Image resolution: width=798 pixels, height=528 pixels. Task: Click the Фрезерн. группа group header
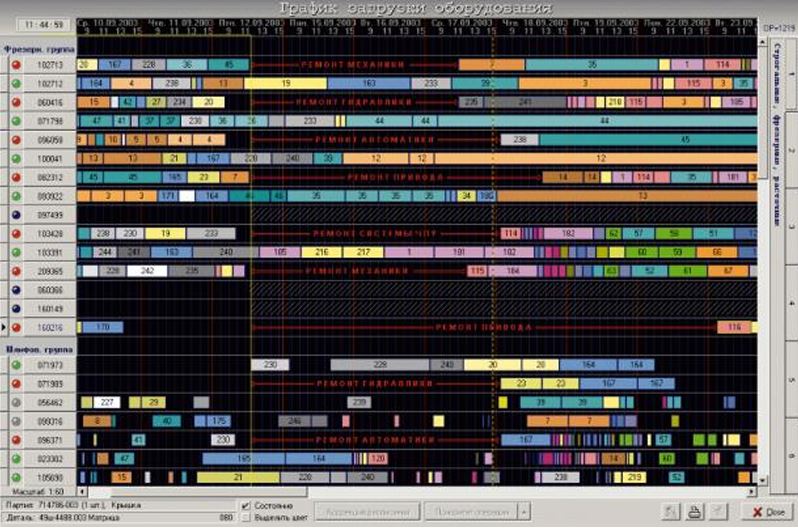(x=36, y=49)
